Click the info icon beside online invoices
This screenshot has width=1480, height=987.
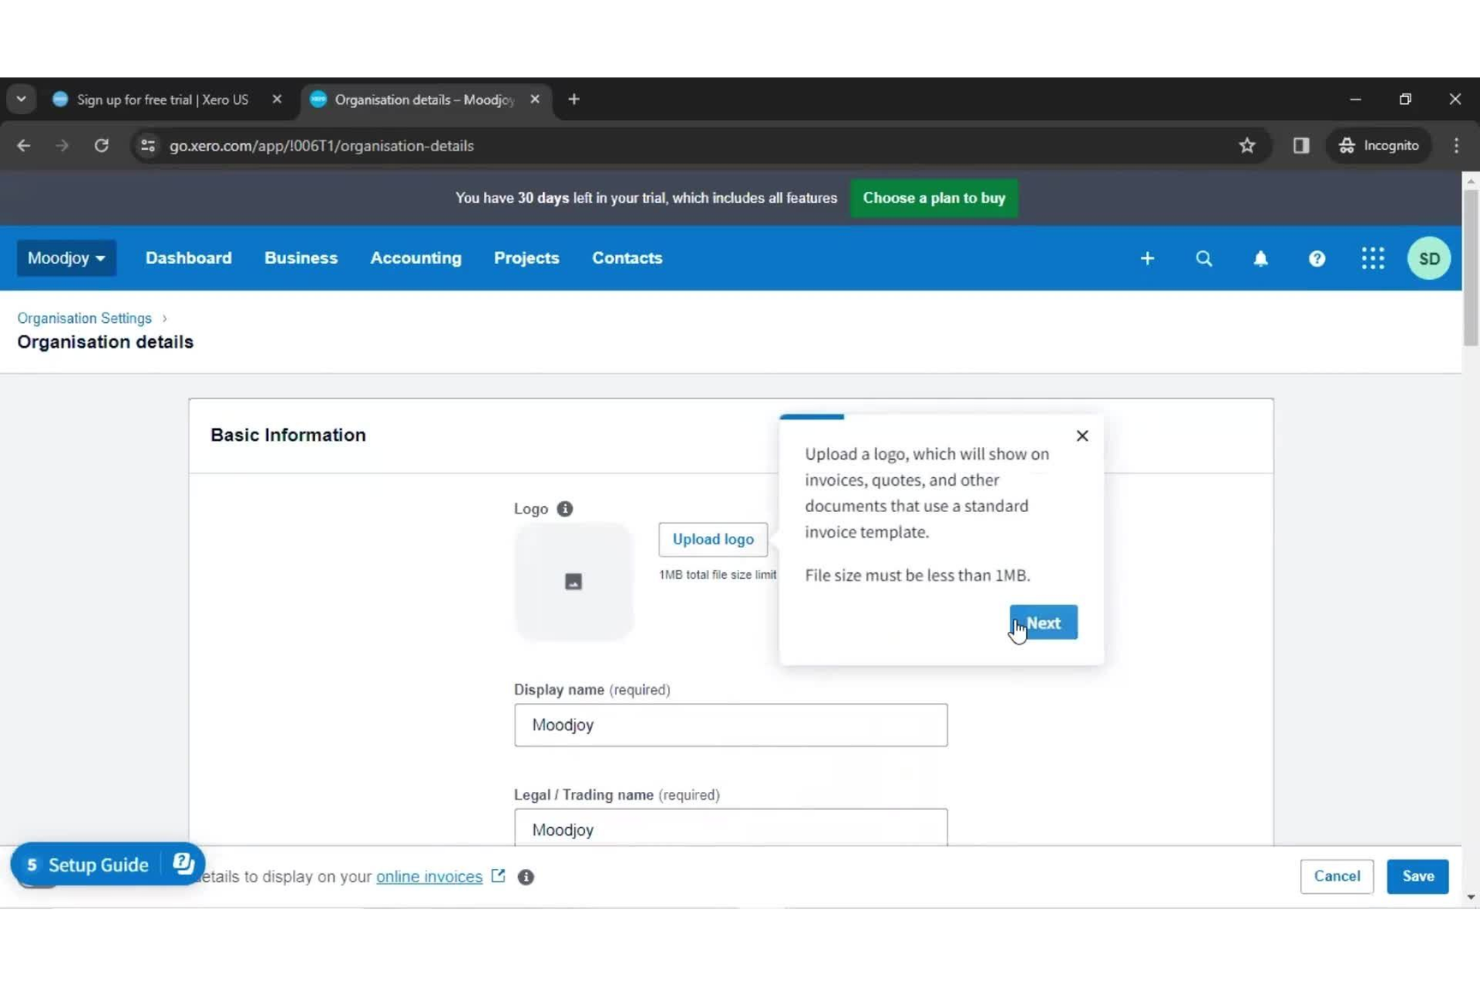click(526, 877)
